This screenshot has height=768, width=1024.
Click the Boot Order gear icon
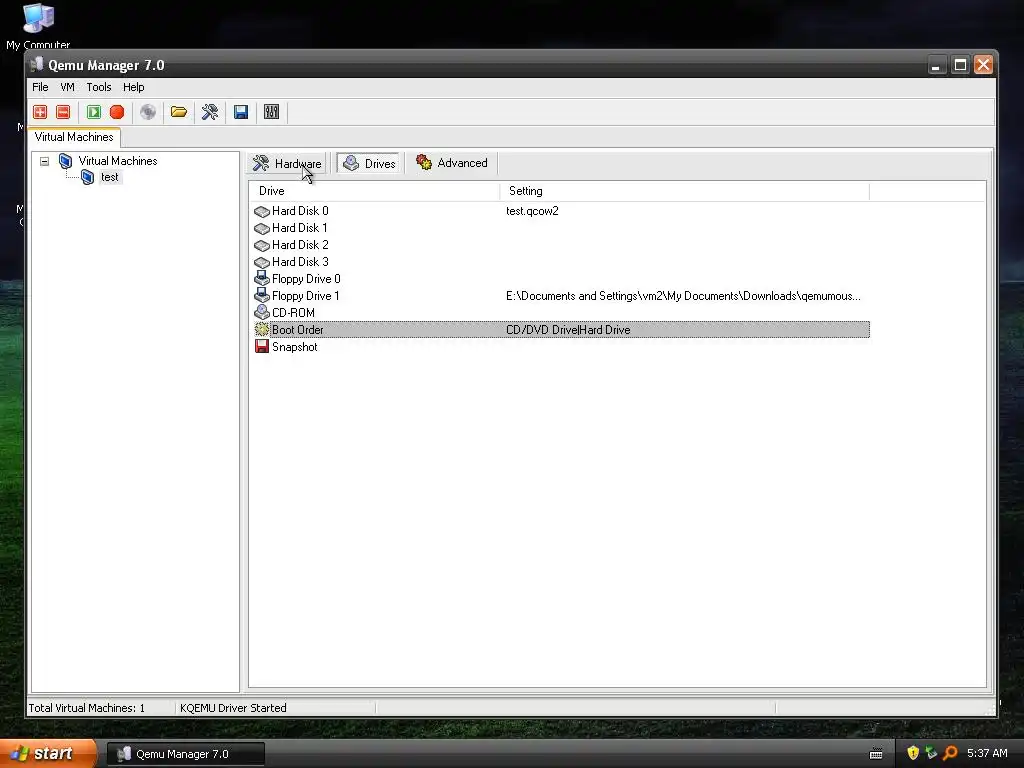[x=262, y=330]
